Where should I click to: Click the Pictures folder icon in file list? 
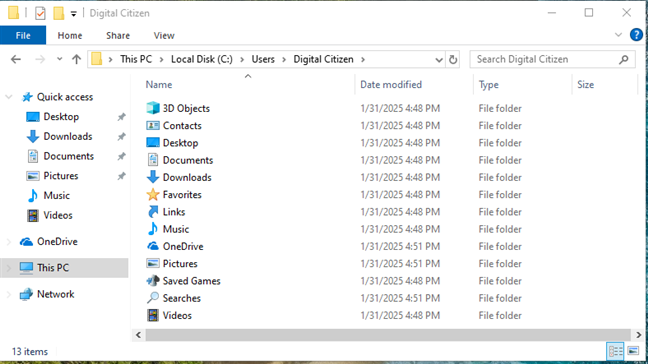(x=153, y=264)
